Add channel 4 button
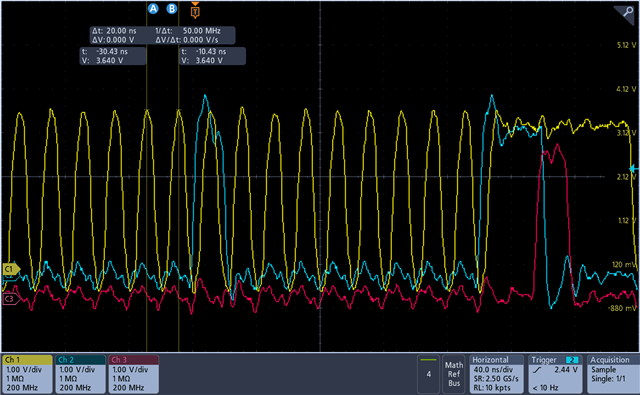The width and height of the screenshot is (640, 395). pyautogui.click(x=428, y=374)
